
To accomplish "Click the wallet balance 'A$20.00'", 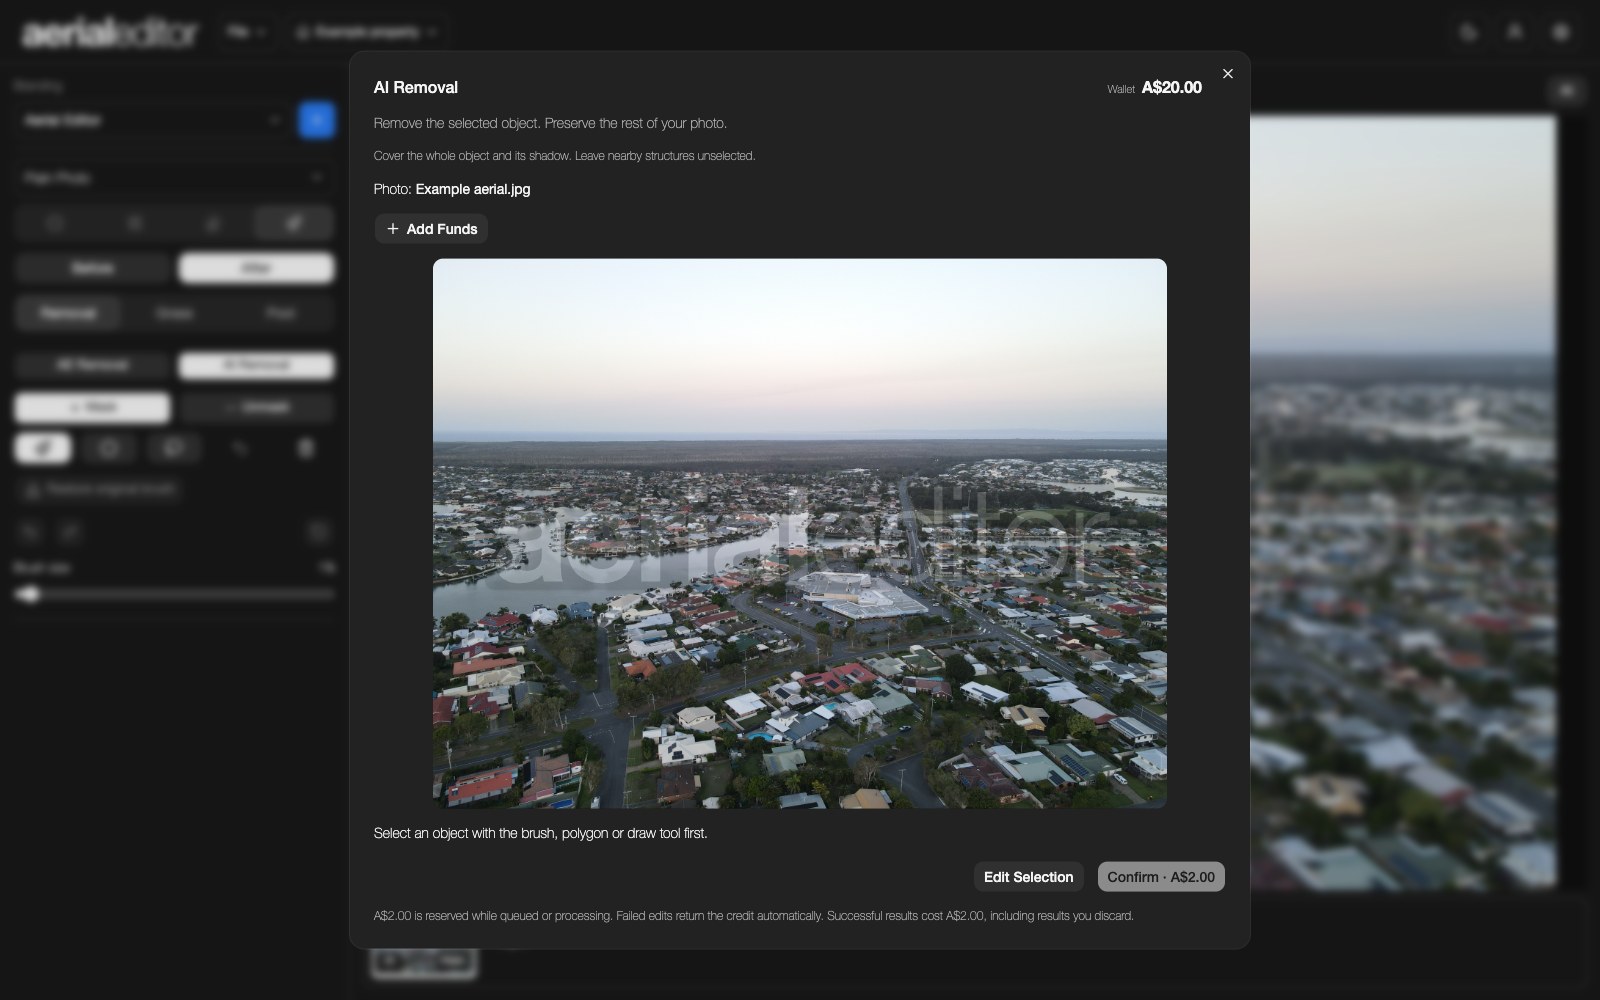I will 1172,88.
